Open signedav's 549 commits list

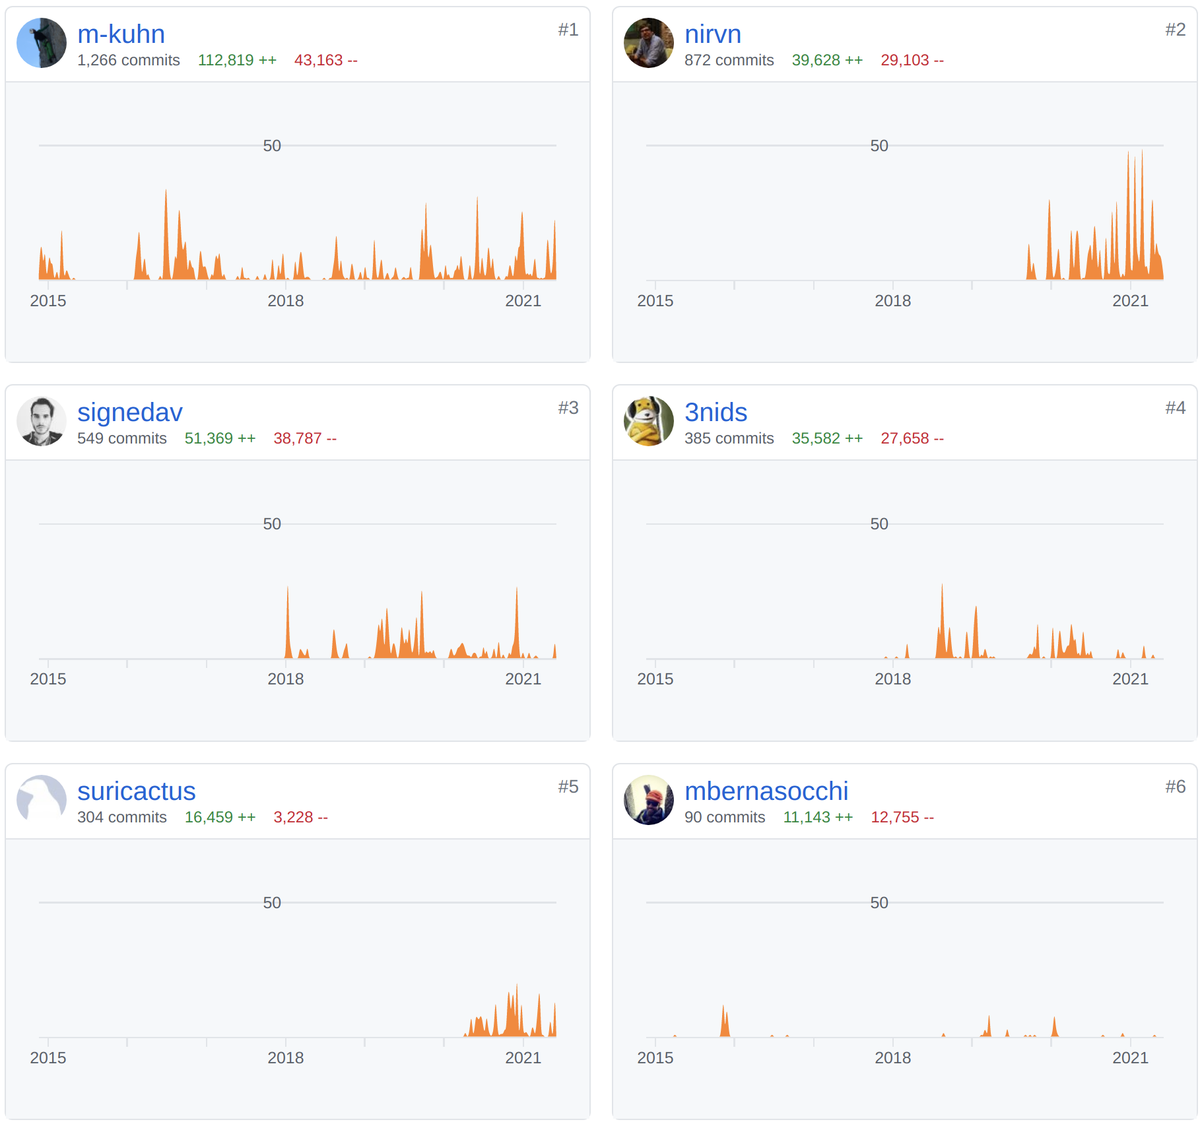[122, 438]
